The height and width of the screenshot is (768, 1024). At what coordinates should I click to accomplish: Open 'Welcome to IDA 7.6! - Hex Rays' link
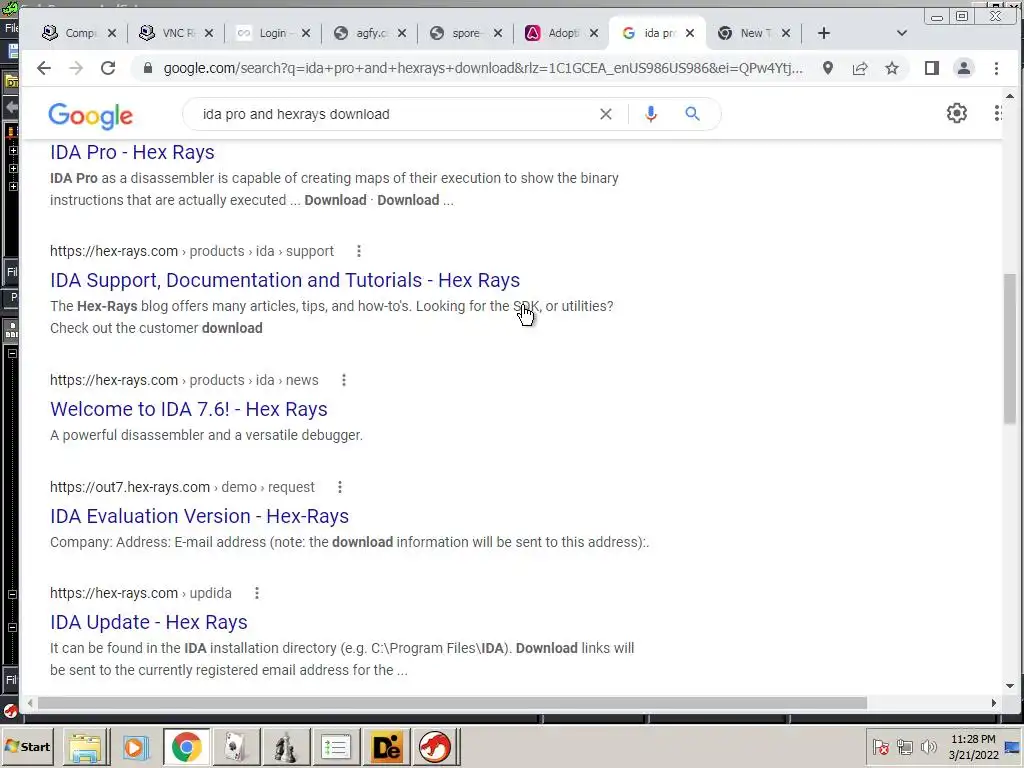(189, 409)
